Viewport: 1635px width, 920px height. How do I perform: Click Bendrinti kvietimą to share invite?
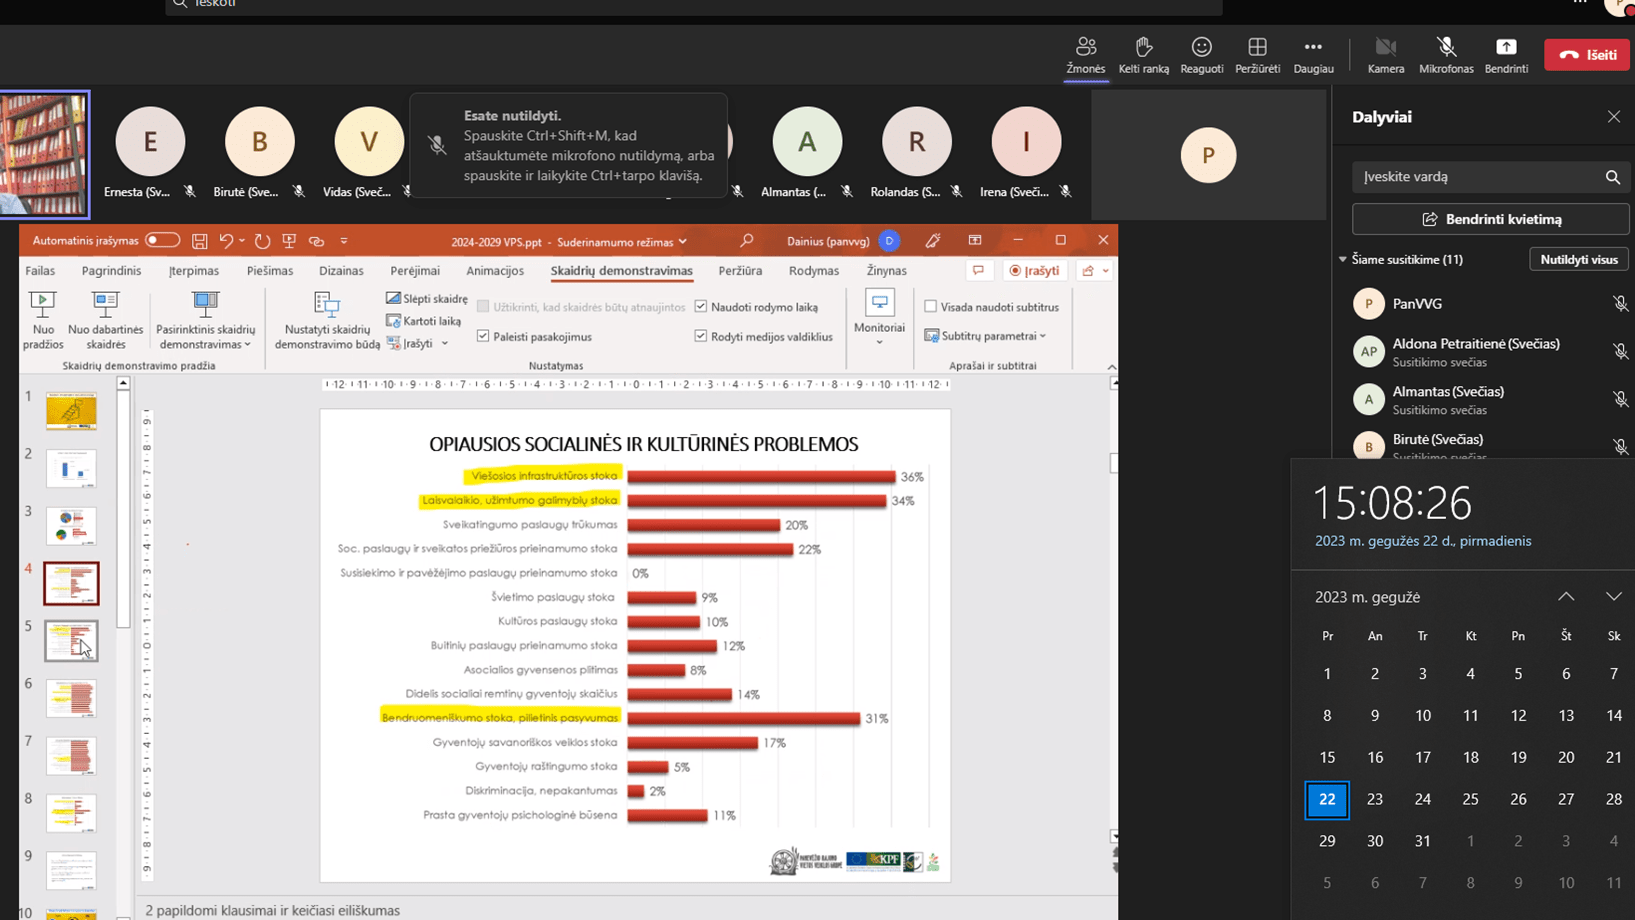(x=1489, y=218)
